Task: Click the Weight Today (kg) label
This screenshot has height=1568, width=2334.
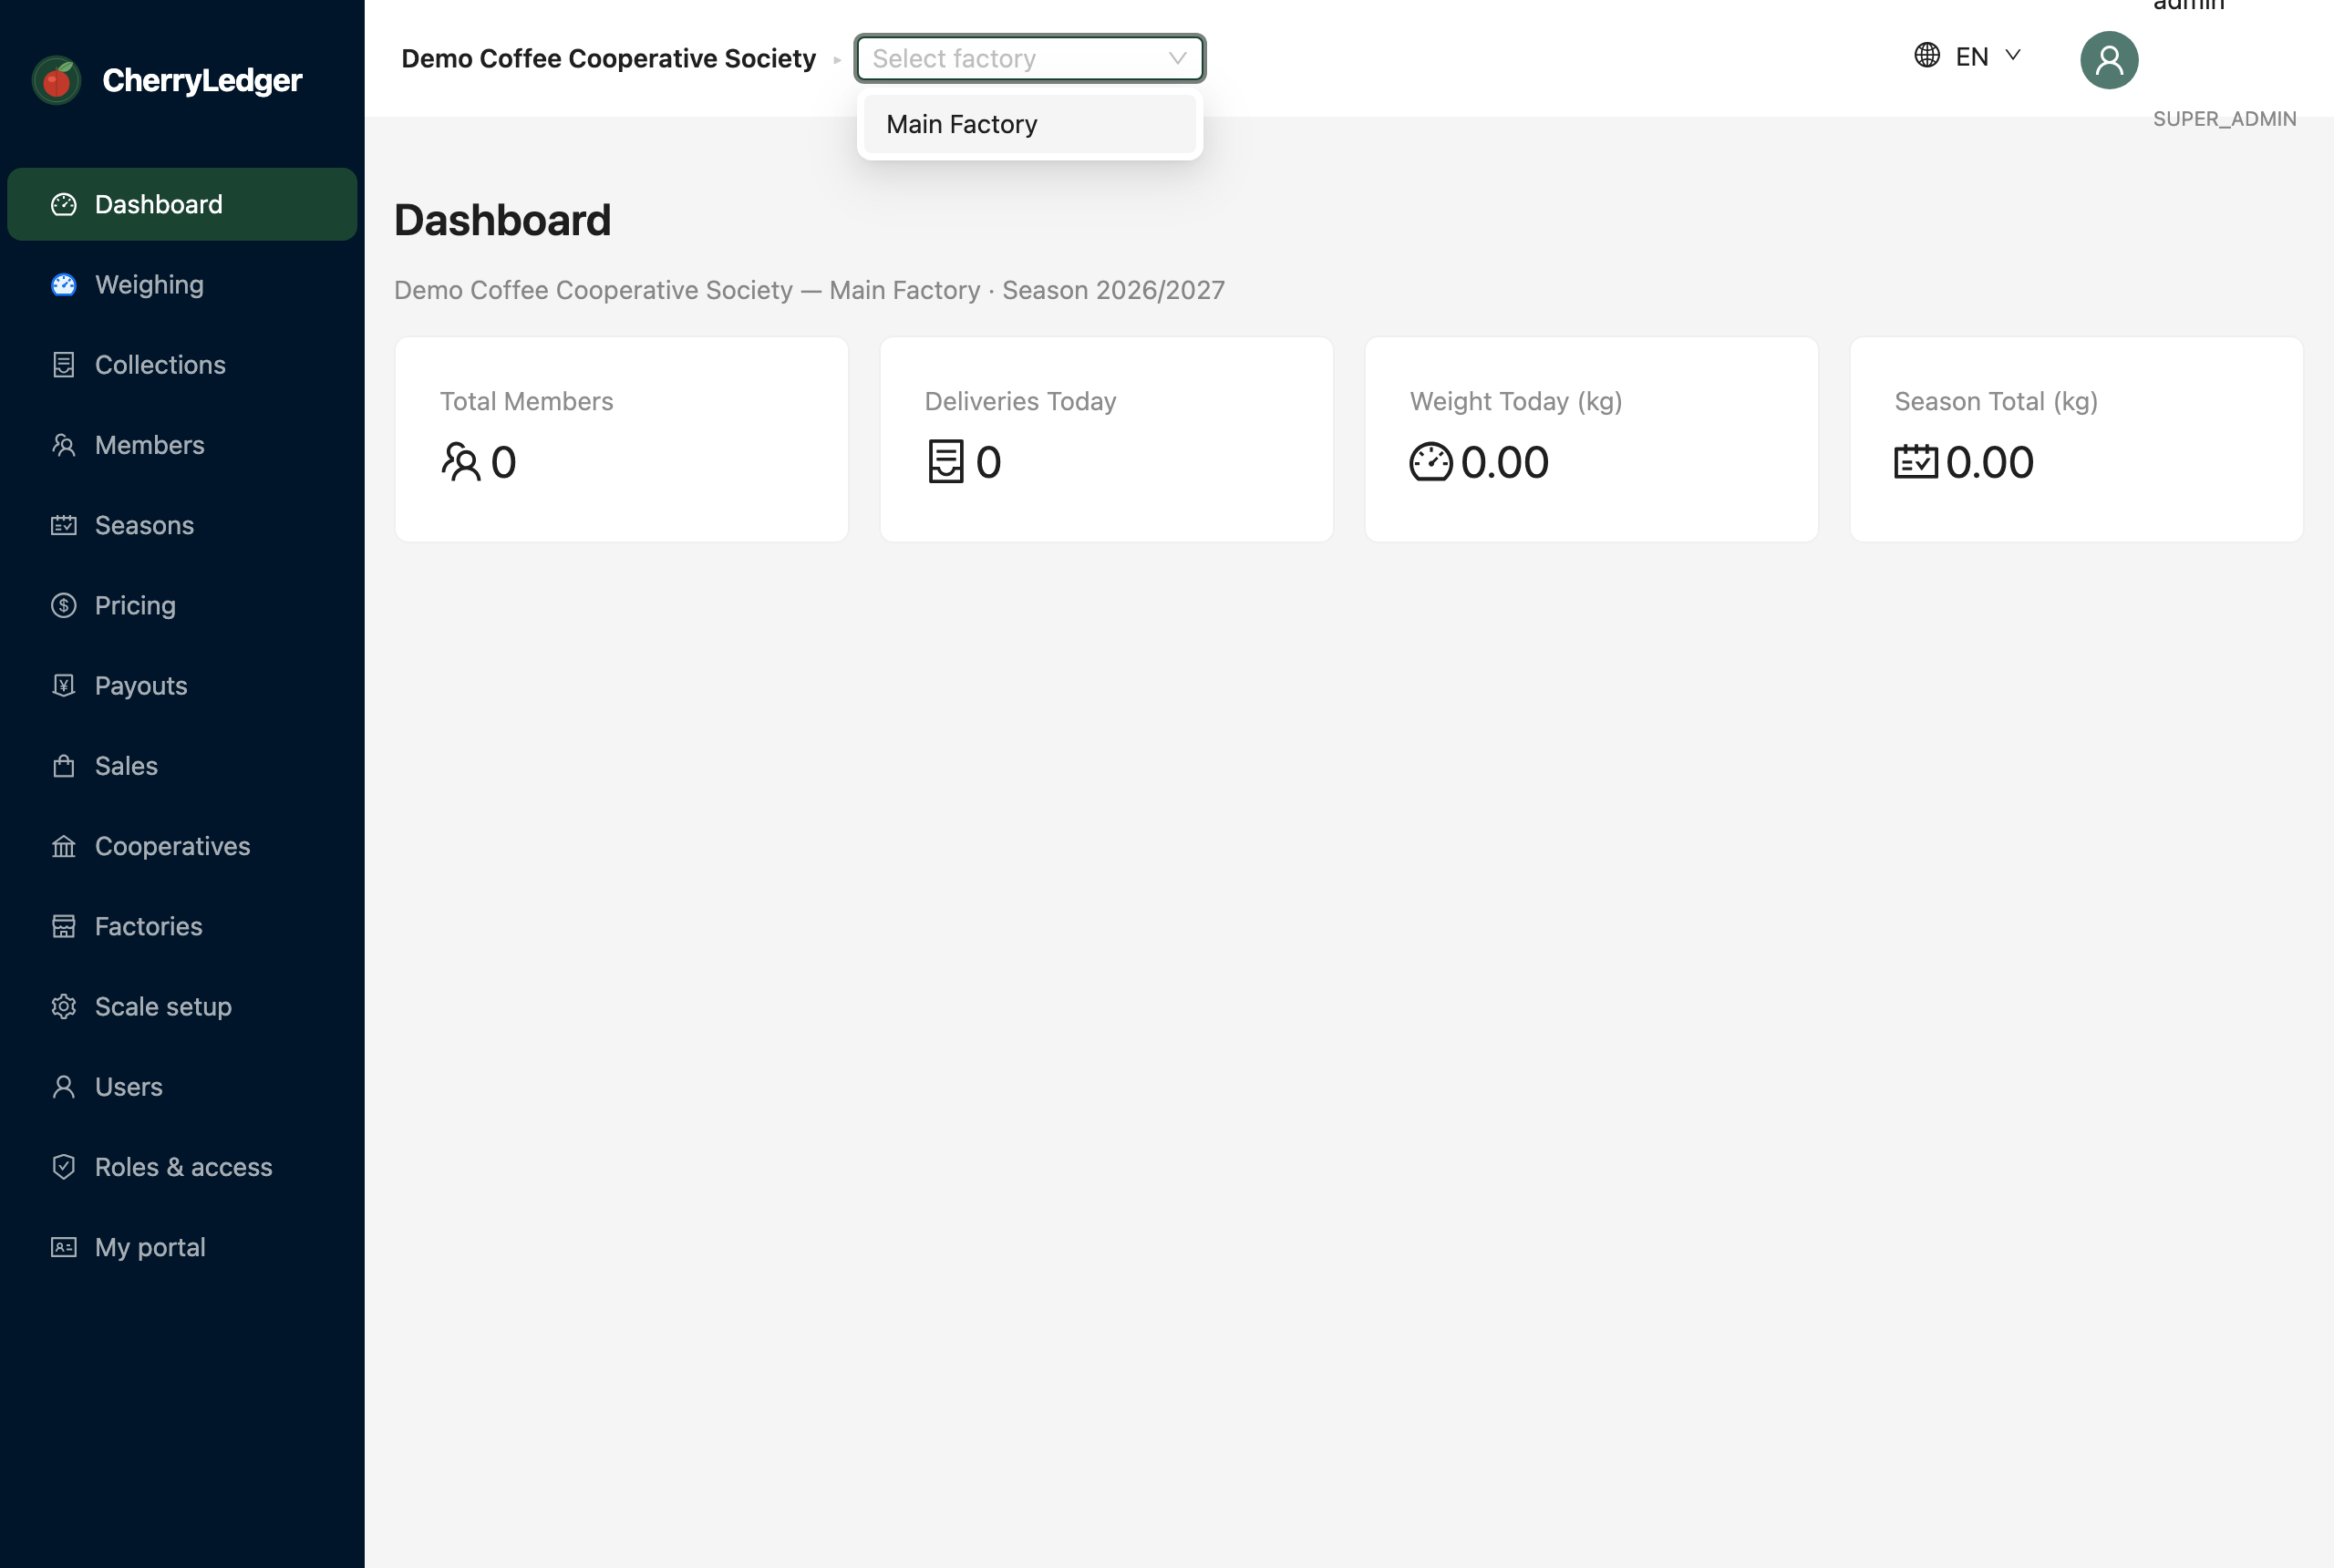Action: 1516,401
